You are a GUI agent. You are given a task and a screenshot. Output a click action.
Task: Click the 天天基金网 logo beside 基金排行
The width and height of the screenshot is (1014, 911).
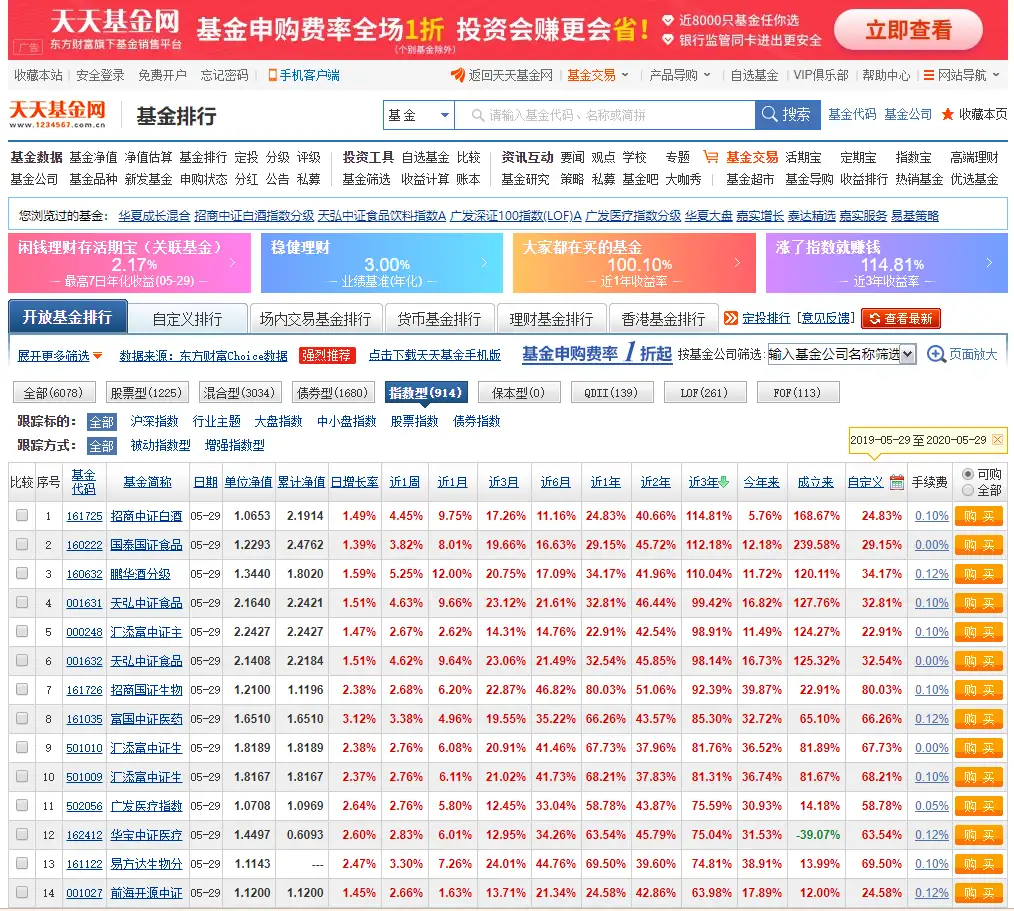58,114
